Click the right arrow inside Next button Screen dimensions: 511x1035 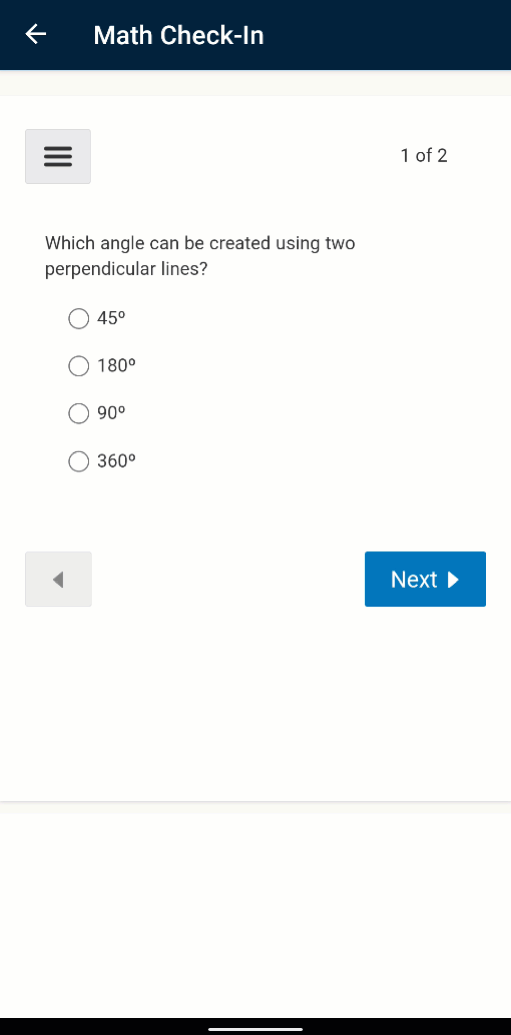453,580
